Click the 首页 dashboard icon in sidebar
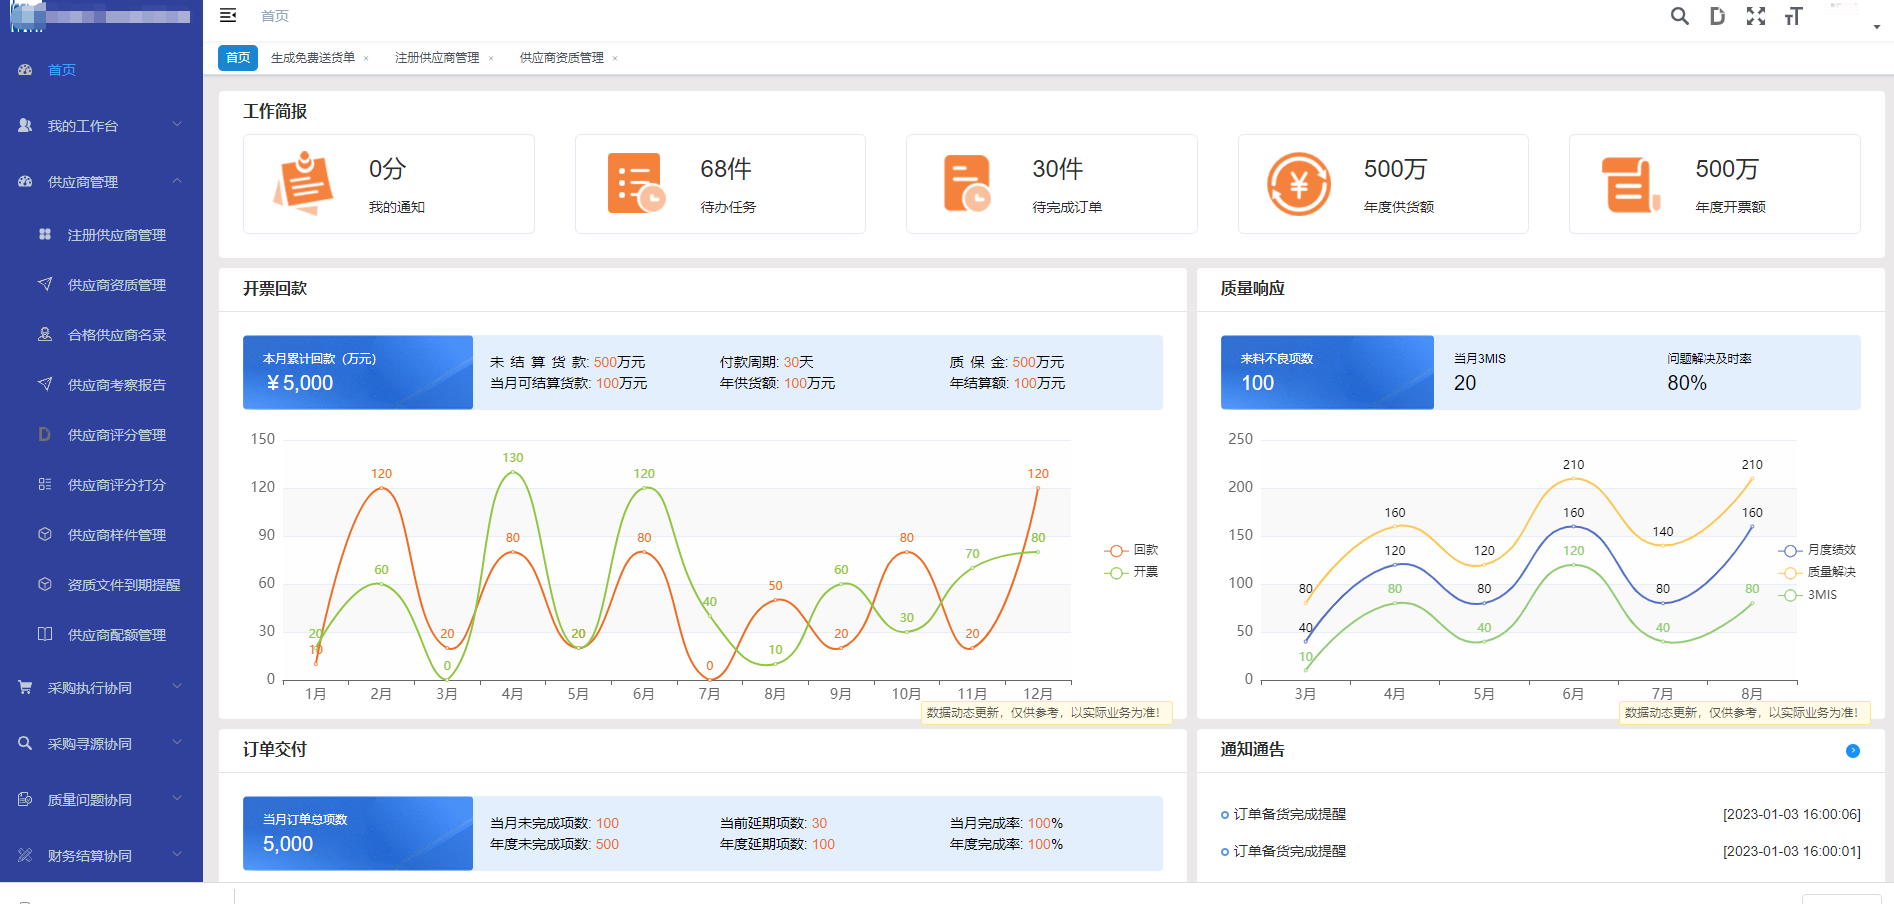Image resolution: width=1894 pixels, height=904 pixels. (x=25, y=70)
